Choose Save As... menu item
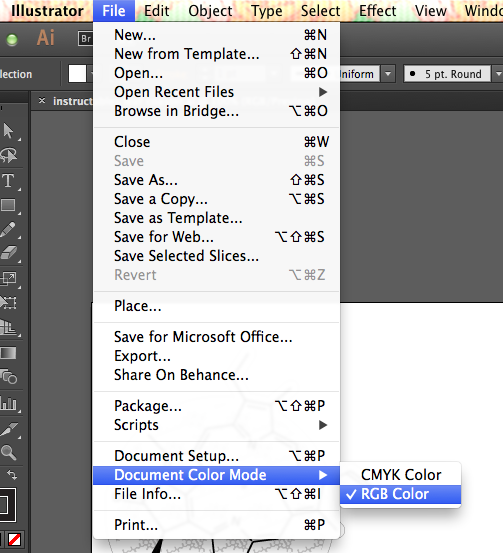 click(216, 180)
